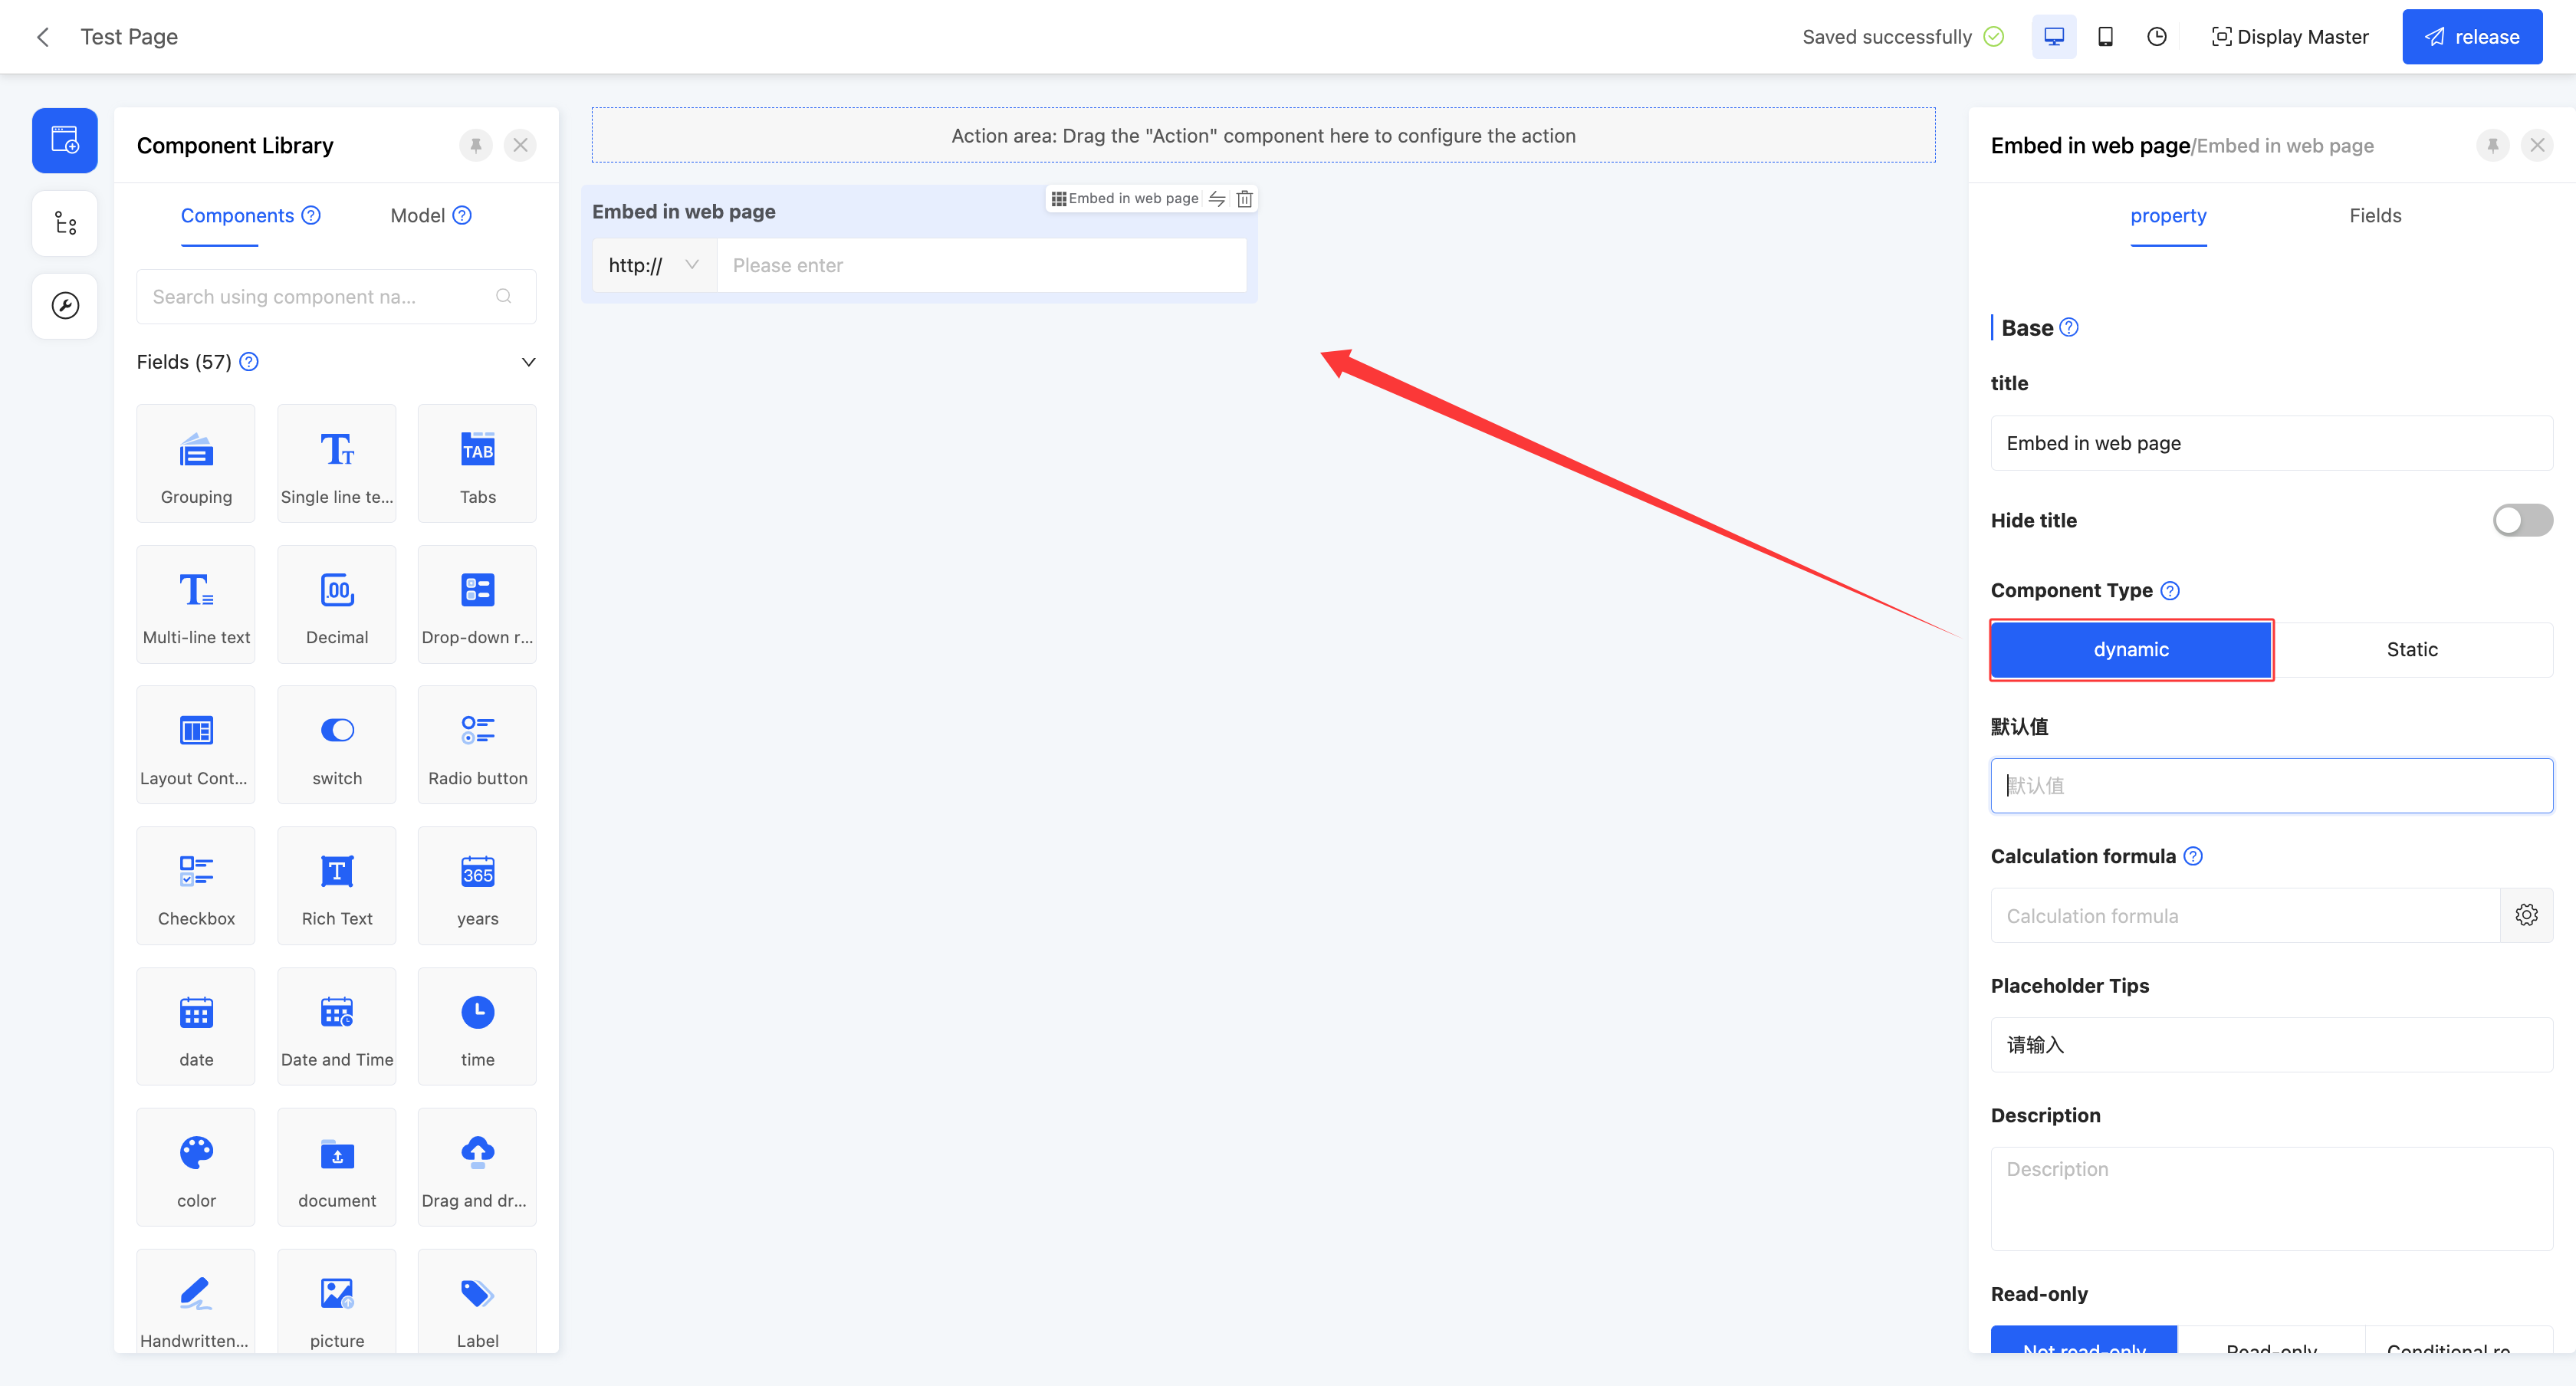Open calculation formula settings gear
2576x1386 pixels.
[x=2526, y=915]
